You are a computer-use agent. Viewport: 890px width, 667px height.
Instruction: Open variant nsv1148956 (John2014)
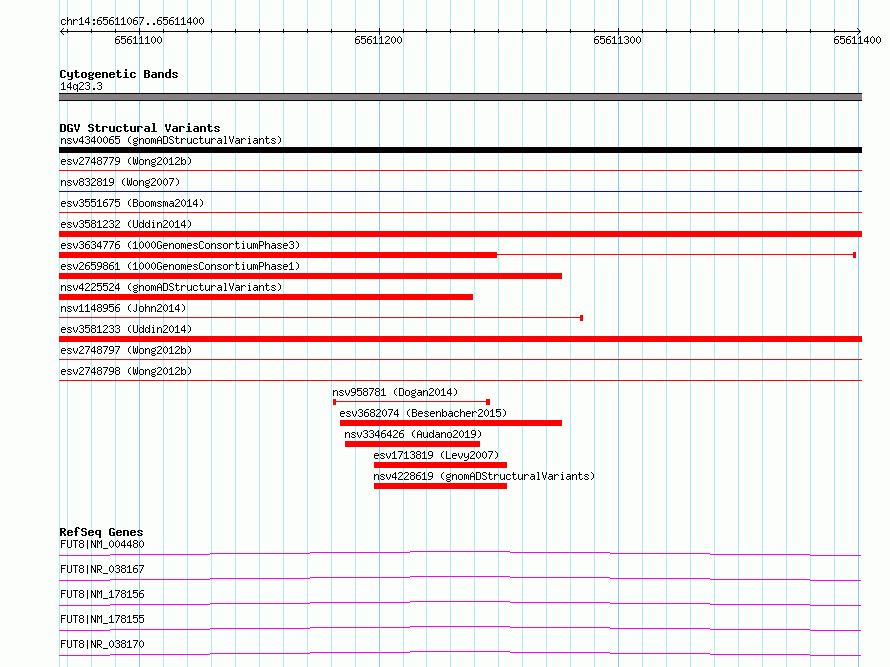123,308
